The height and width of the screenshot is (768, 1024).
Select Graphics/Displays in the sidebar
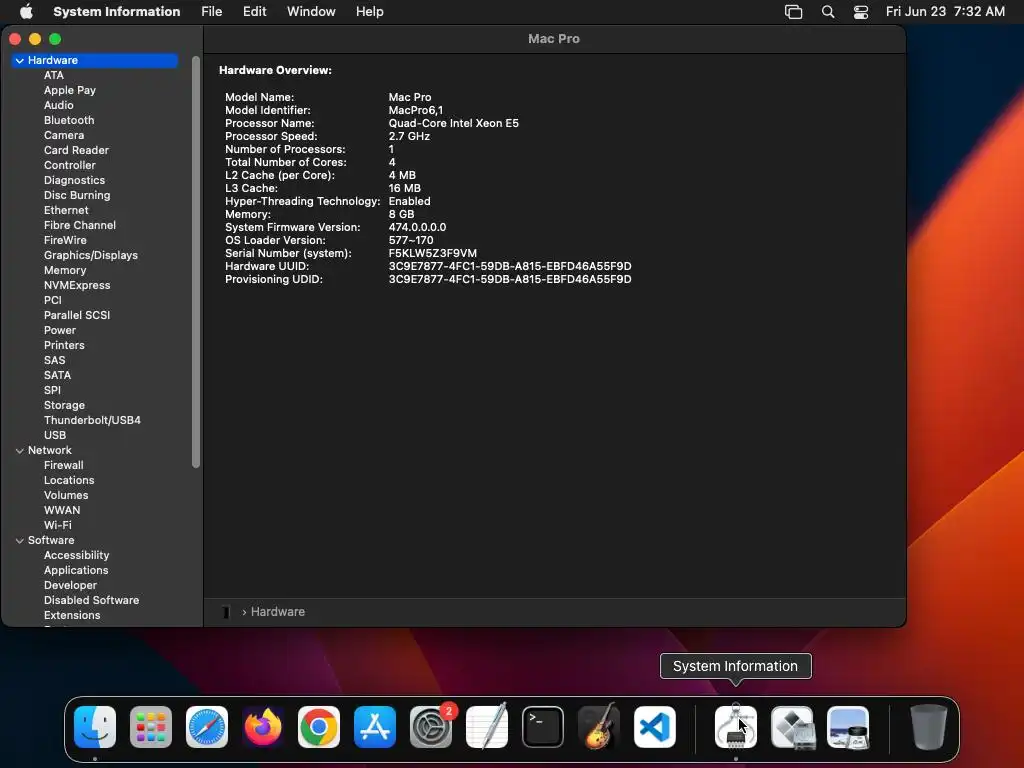pyautogui.click(x=91, y=255)
